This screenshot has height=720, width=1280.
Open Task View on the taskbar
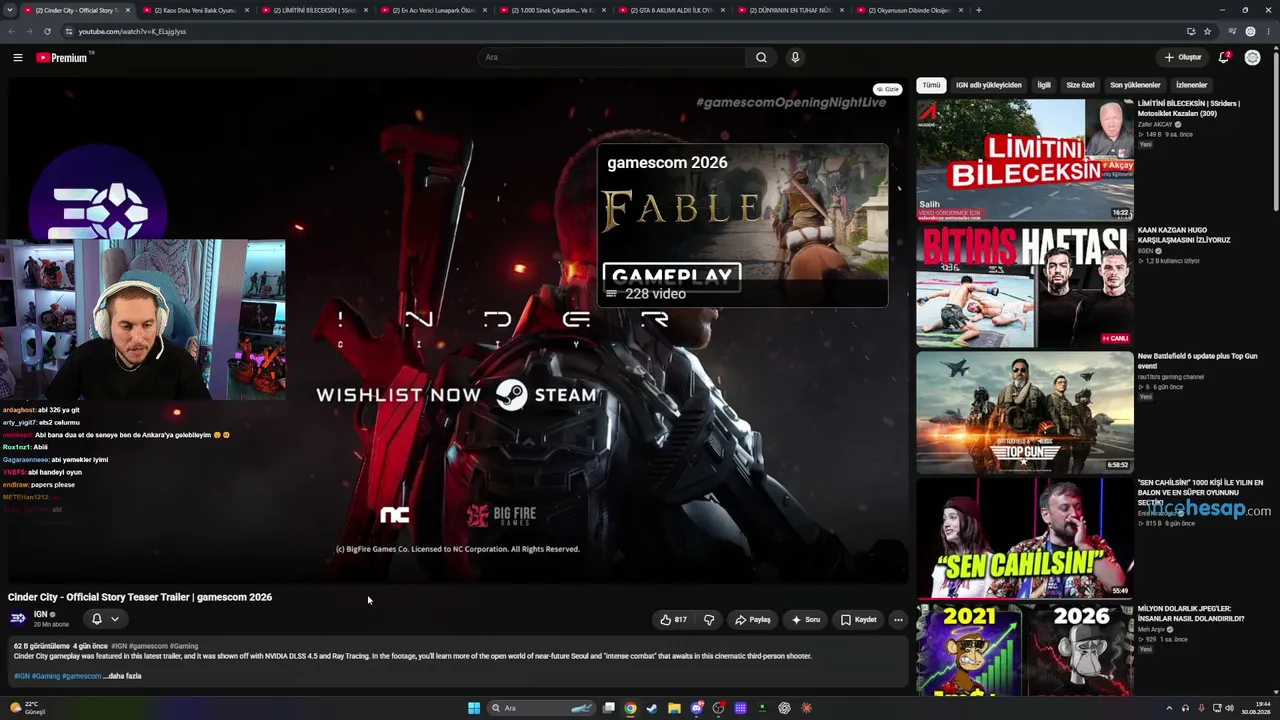608,708
